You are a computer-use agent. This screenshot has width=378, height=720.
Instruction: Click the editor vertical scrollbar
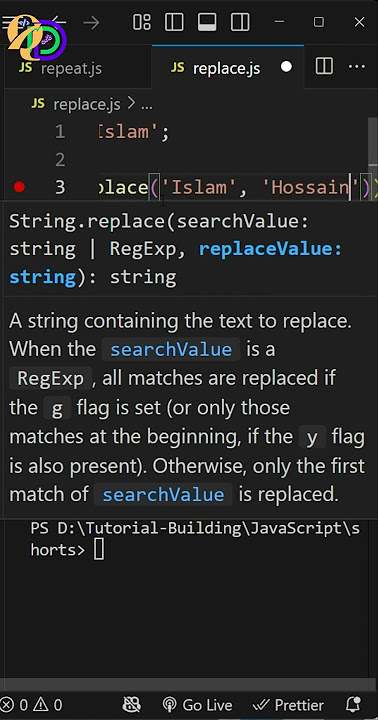[372, 139]
